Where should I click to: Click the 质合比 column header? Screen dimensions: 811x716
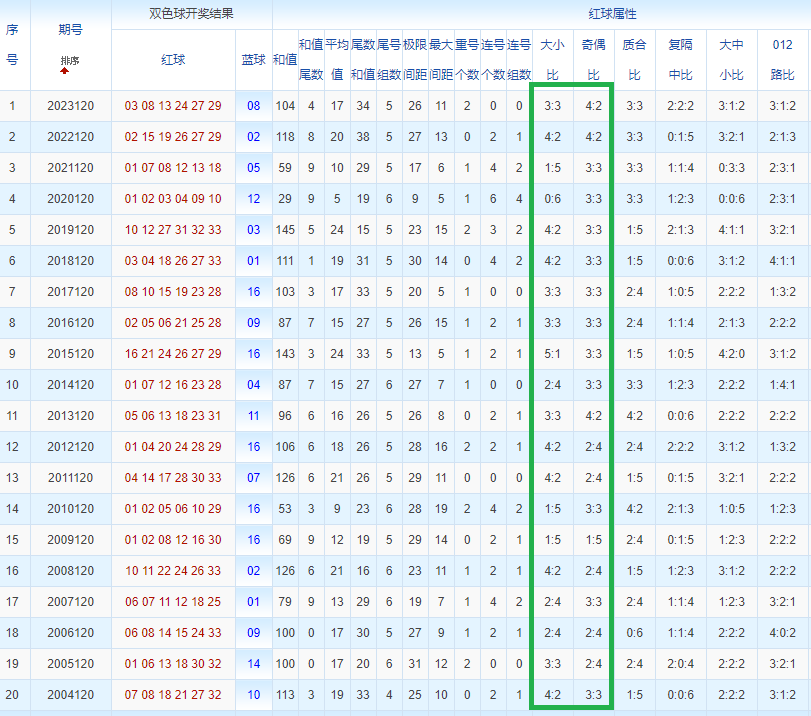(x=635, y=59)
